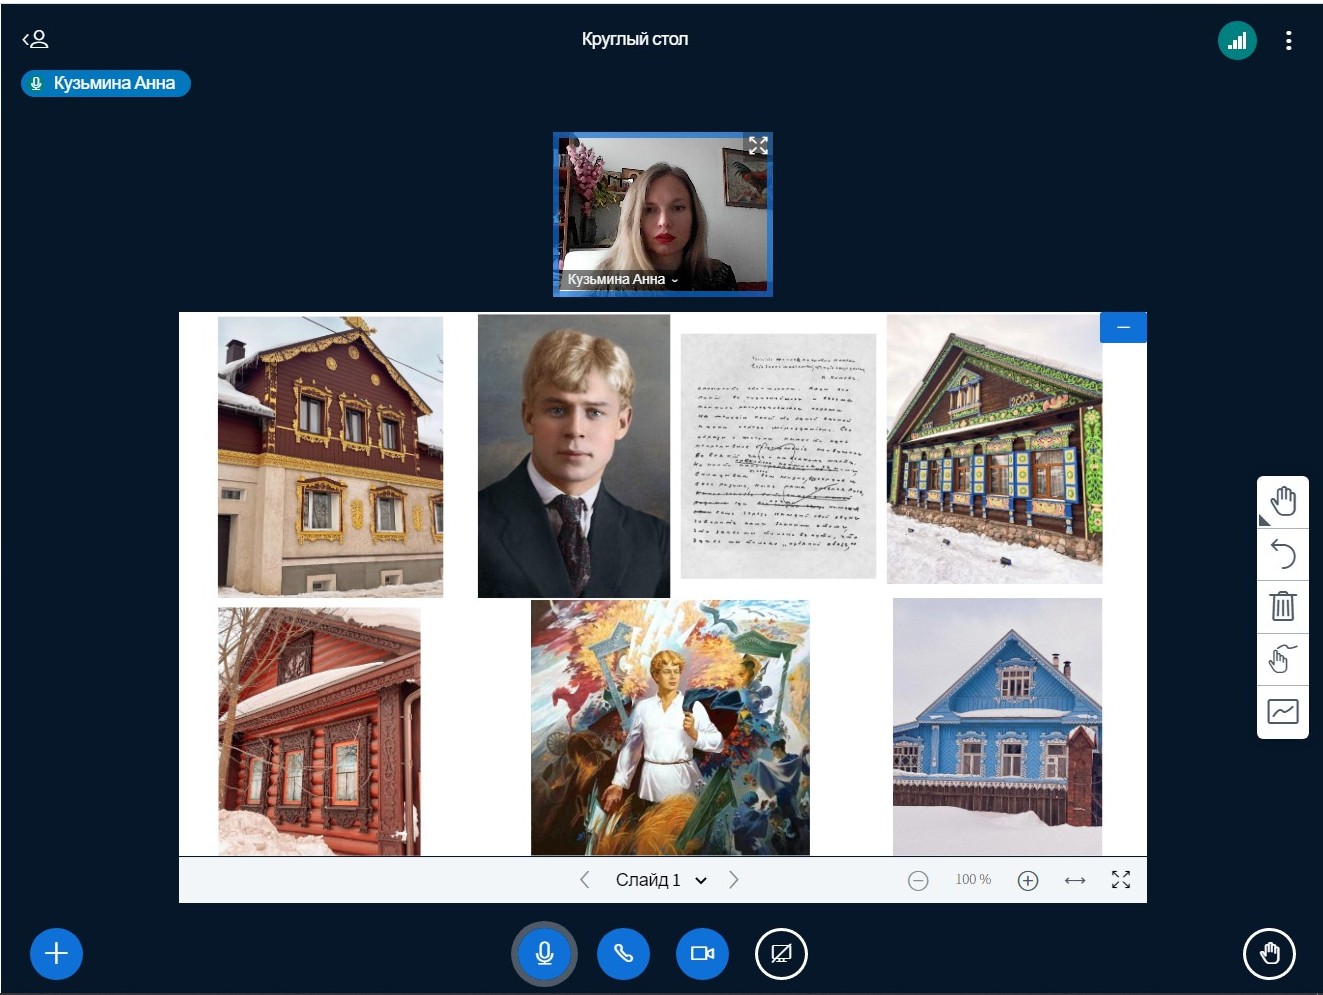The width and height of the screenshot is (1323, 995).
Task: Go to the next slide
Action: tap(734, 880)
